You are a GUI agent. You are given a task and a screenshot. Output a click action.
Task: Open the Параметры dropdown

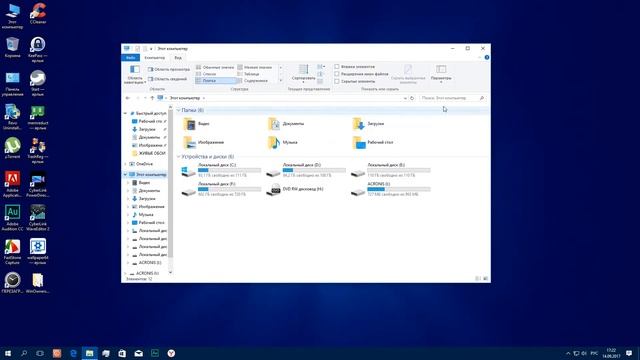tap(441, 74)
